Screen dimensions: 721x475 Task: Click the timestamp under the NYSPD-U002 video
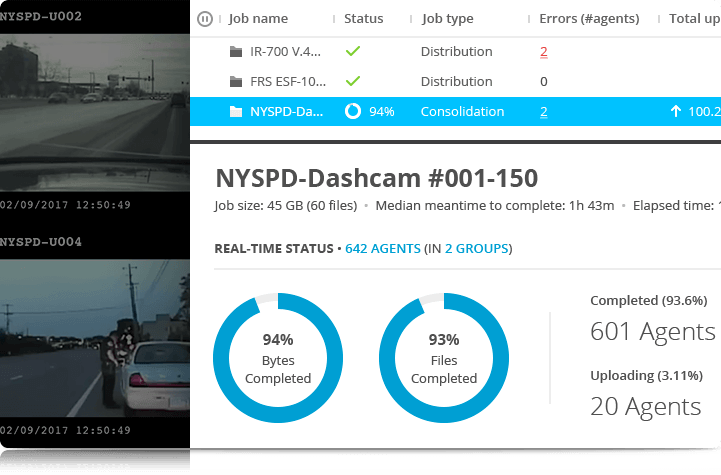tap(65, 205)
